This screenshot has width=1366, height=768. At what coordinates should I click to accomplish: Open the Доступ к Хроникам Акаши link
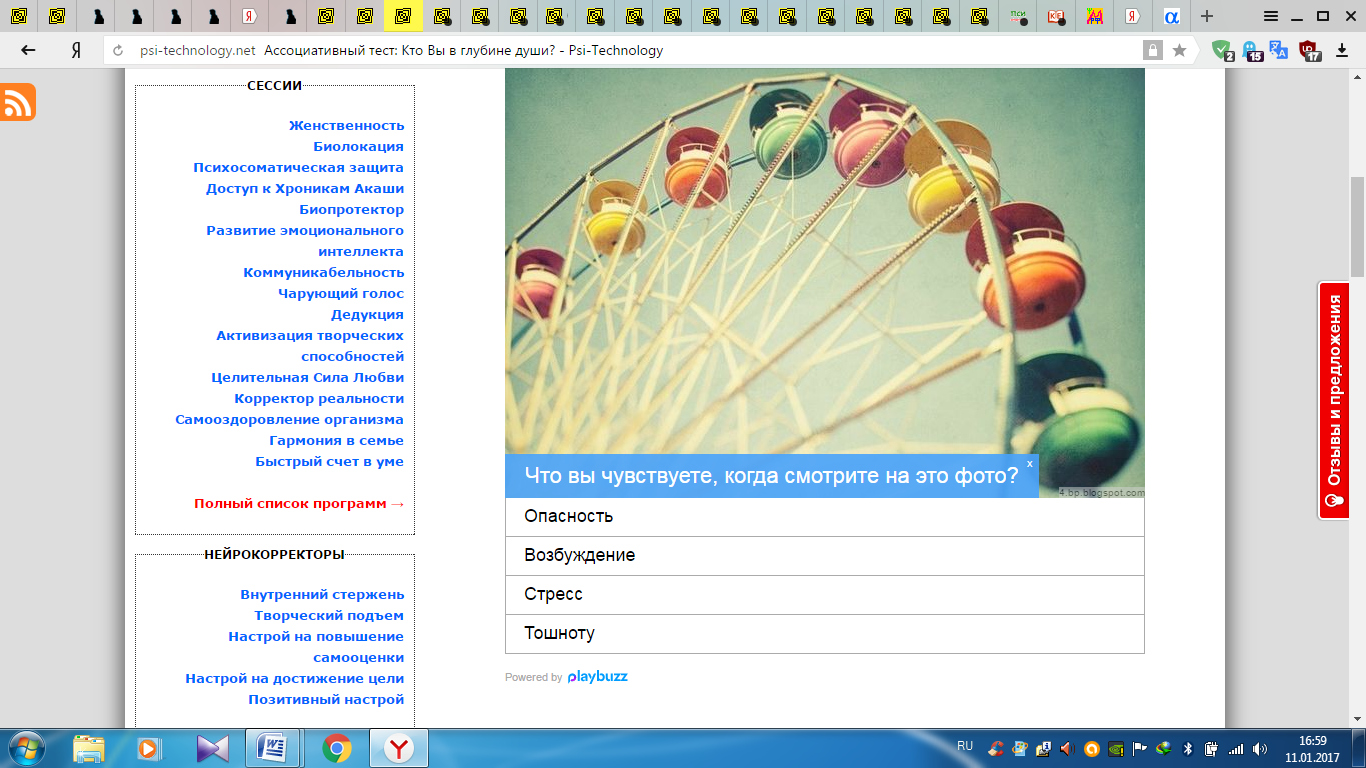(305, 188)
